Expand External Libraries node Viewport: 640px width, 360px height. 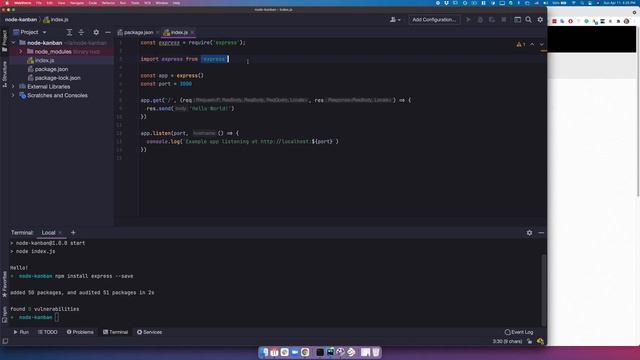[x=13, y=87]
